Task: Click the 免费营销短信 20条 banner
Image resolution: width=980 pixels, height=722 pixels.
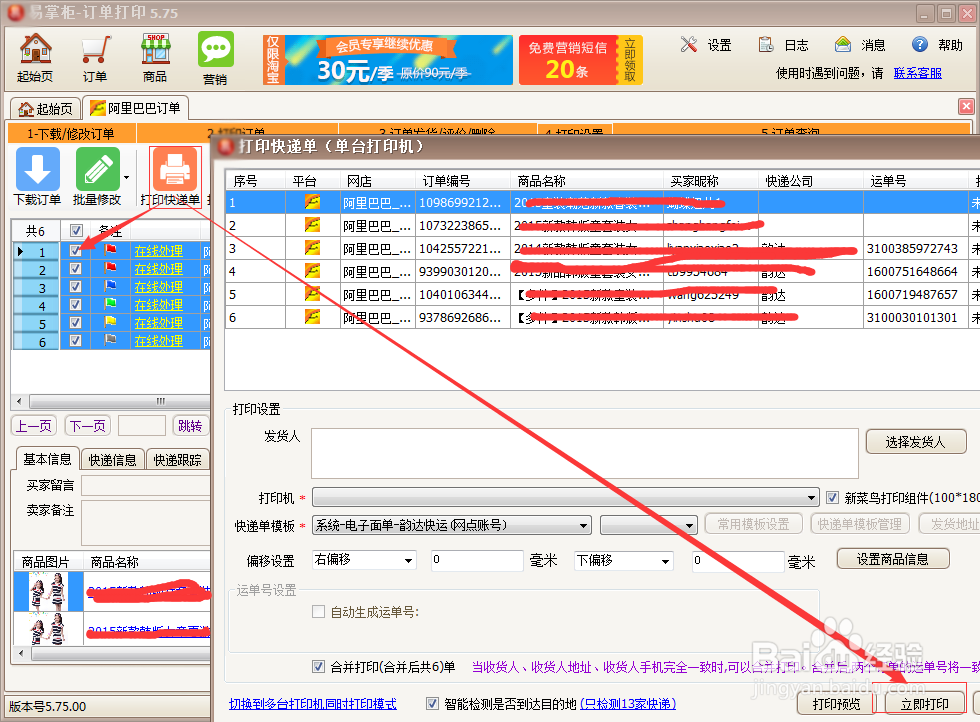Action: coord(581,60)
